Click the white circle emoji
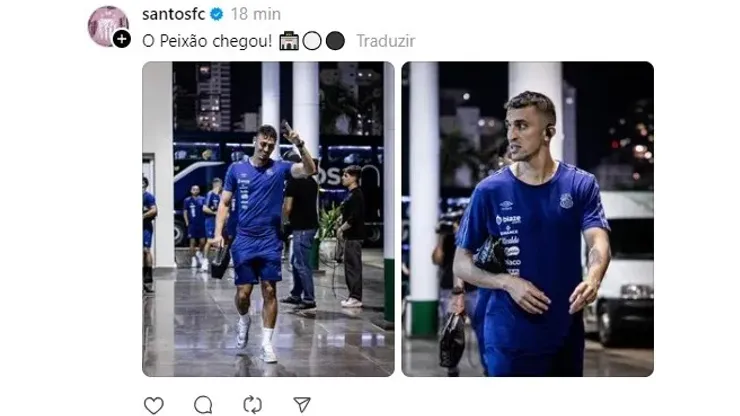The width and height of the screenshot is (740, 416). pyautogui.click(x=312, y=41)
